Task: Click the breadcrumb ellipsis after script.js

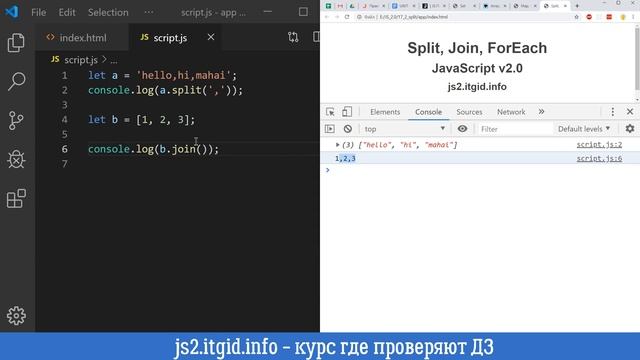Action: coord(113,60)
